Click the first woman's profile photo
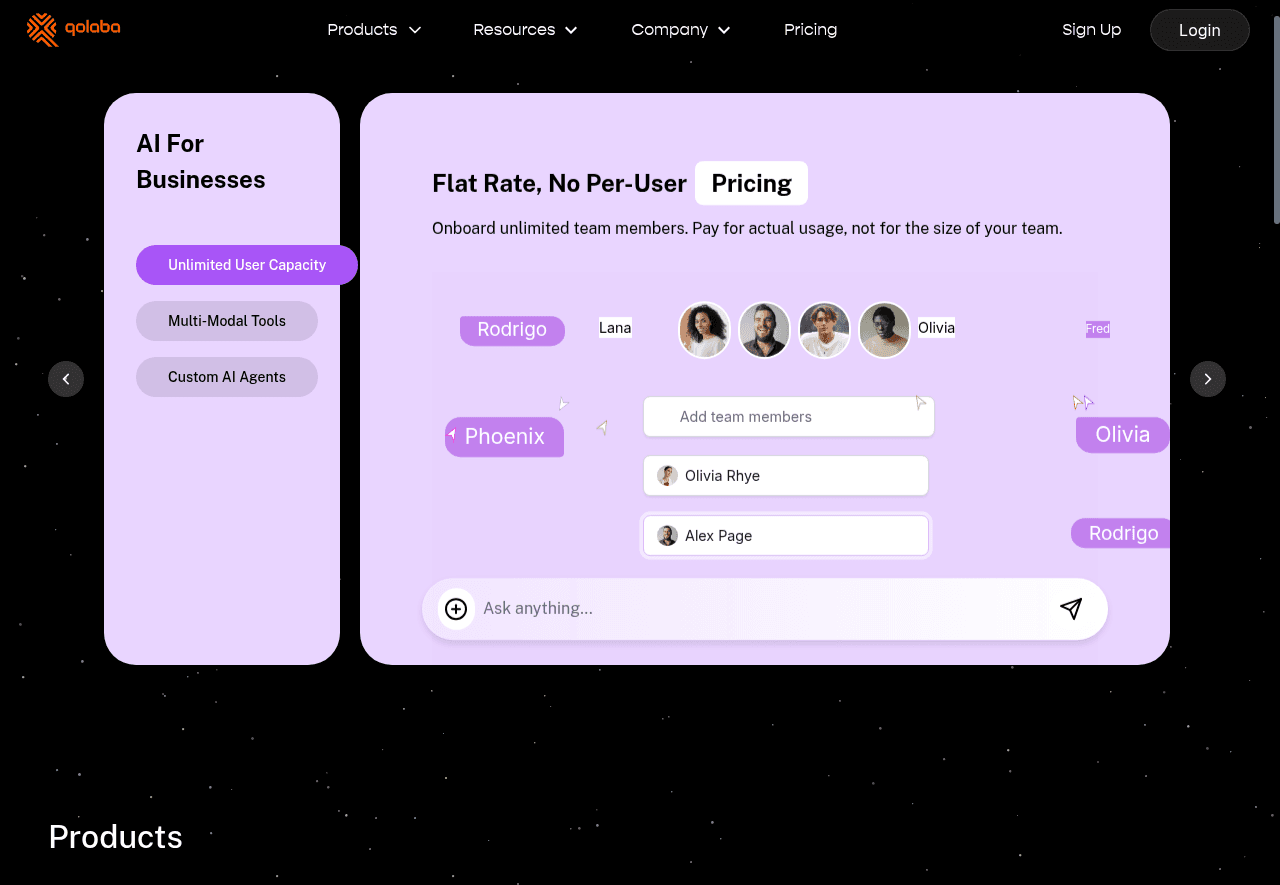This screenshot has height=885, width=1280. point(704,330)
